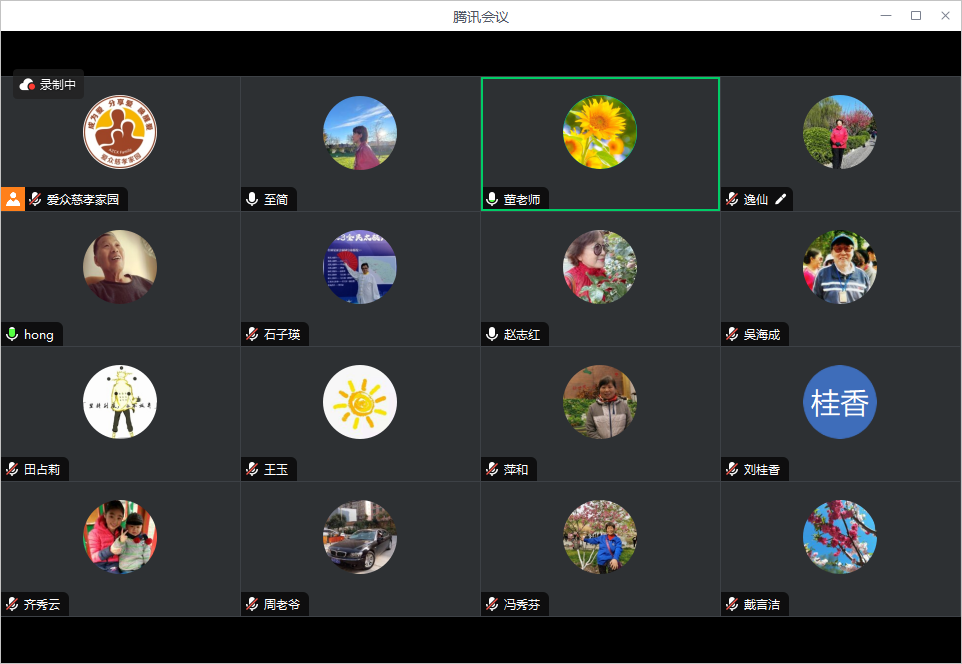Click the 录制中 cloud recording indicator
Image resolution: width=962 pixels, height=664 pixels.
[x=48, y=85]
